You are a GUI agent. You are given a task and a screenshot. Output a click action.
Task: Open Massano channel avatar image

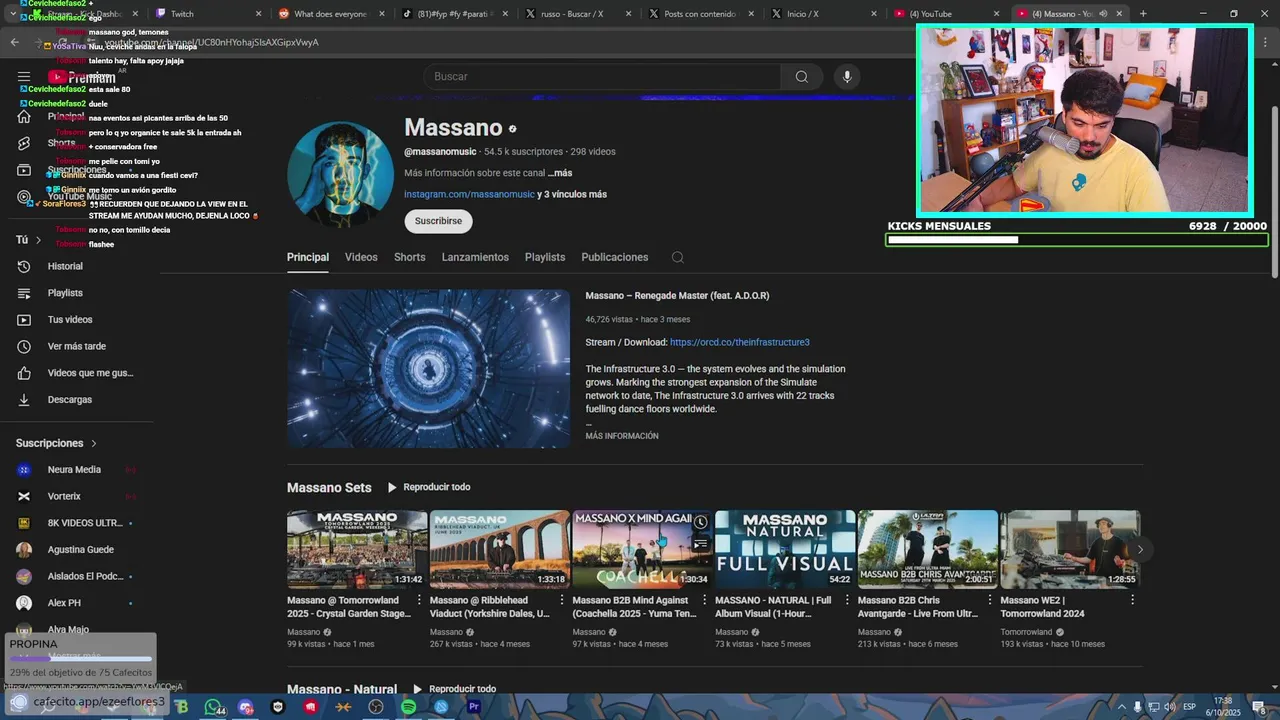340,175
